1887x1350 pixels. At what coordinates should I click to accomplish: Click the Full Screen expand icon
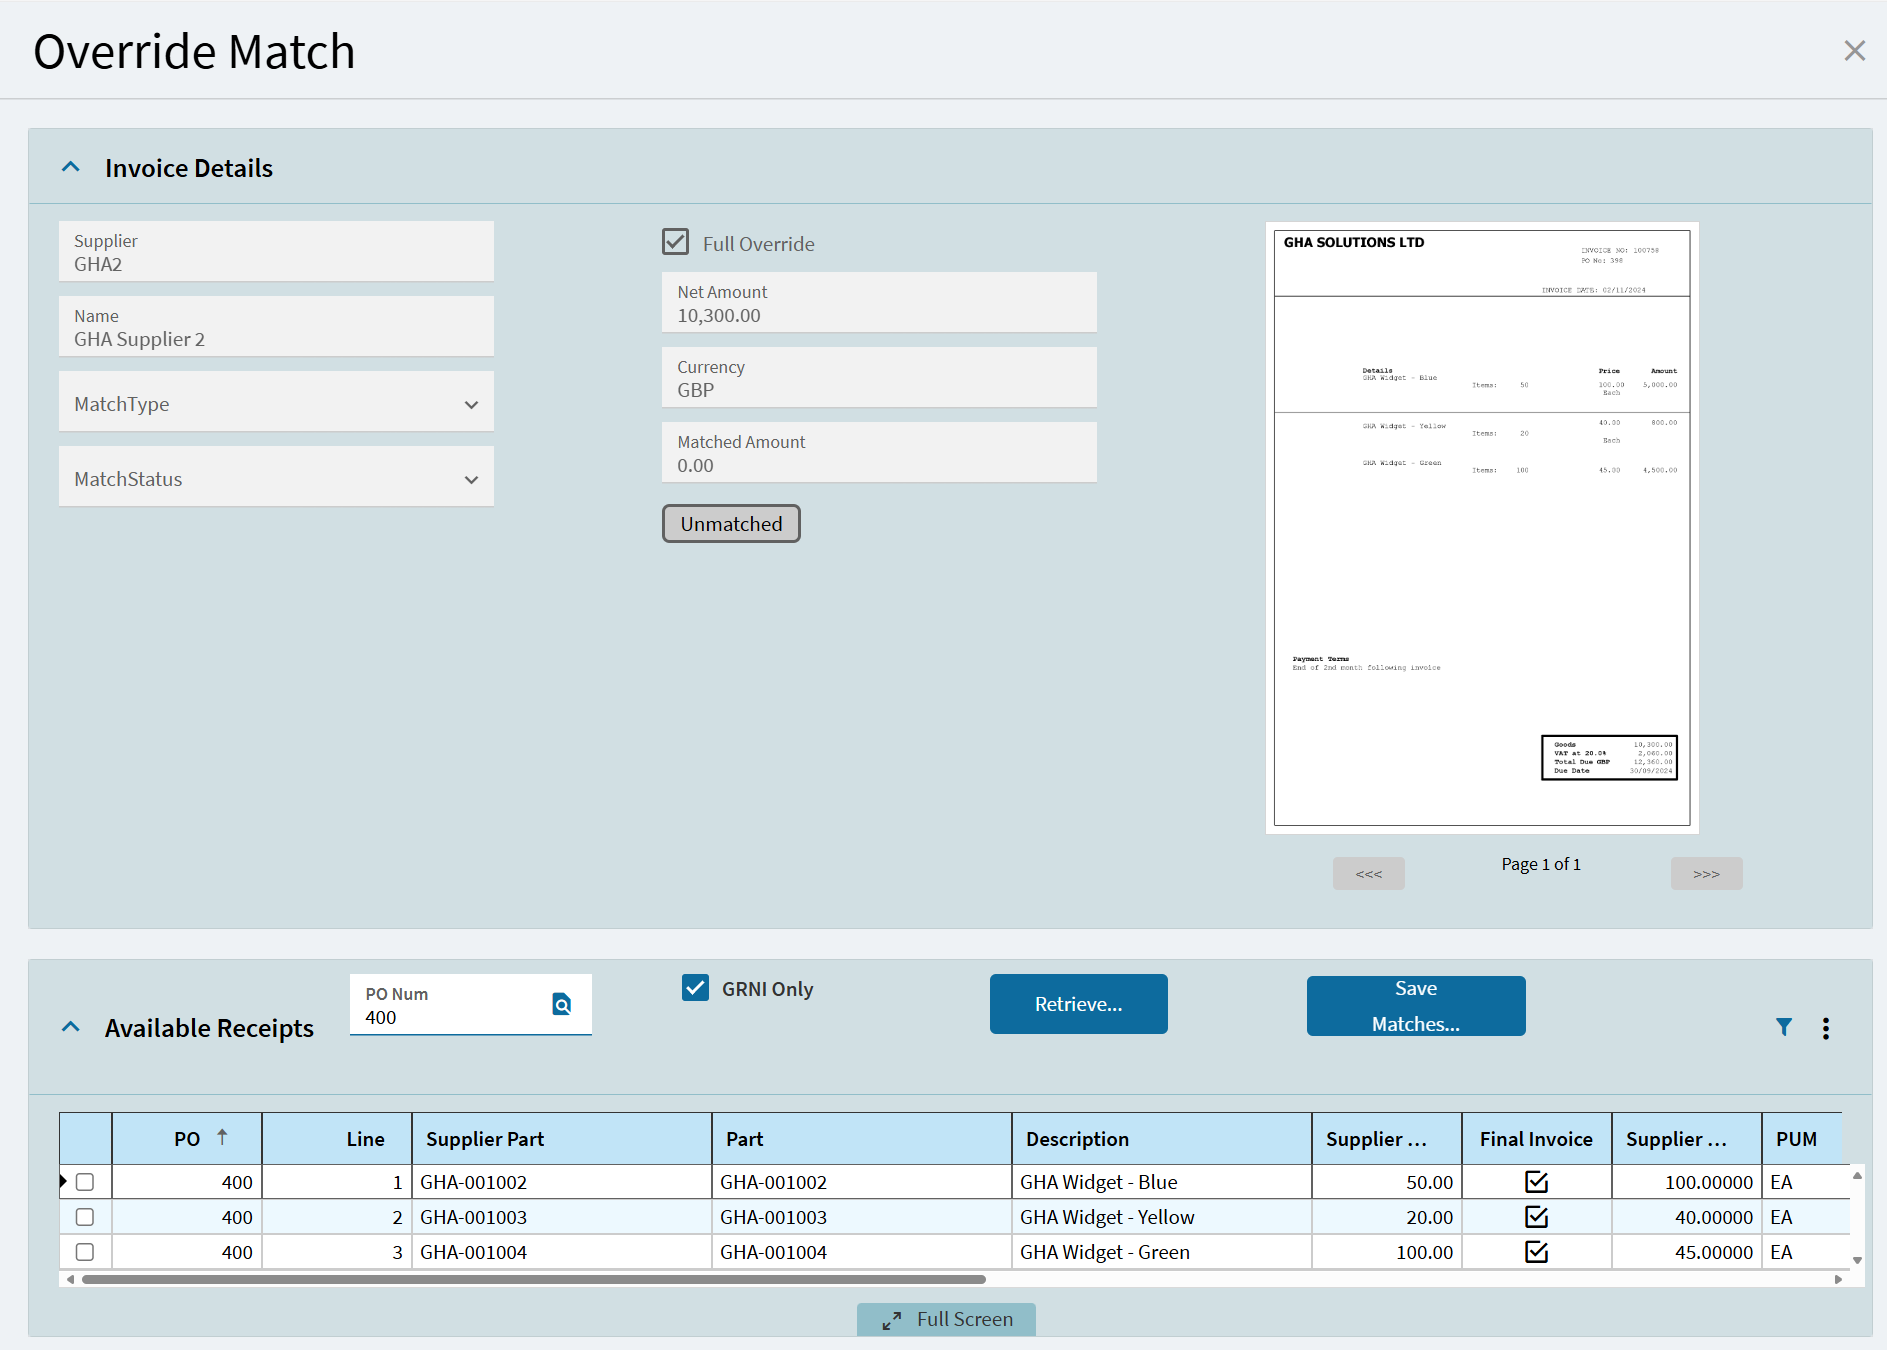891,1320
